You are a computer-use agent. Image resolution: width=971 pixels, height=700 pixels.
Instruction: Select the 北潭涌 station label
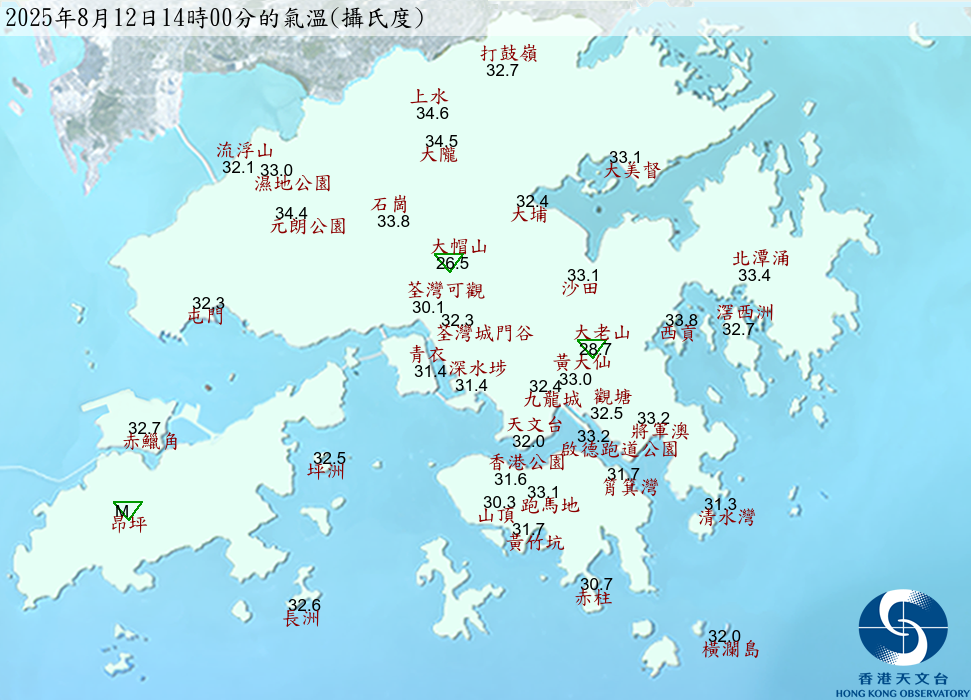tap(761, 258)
